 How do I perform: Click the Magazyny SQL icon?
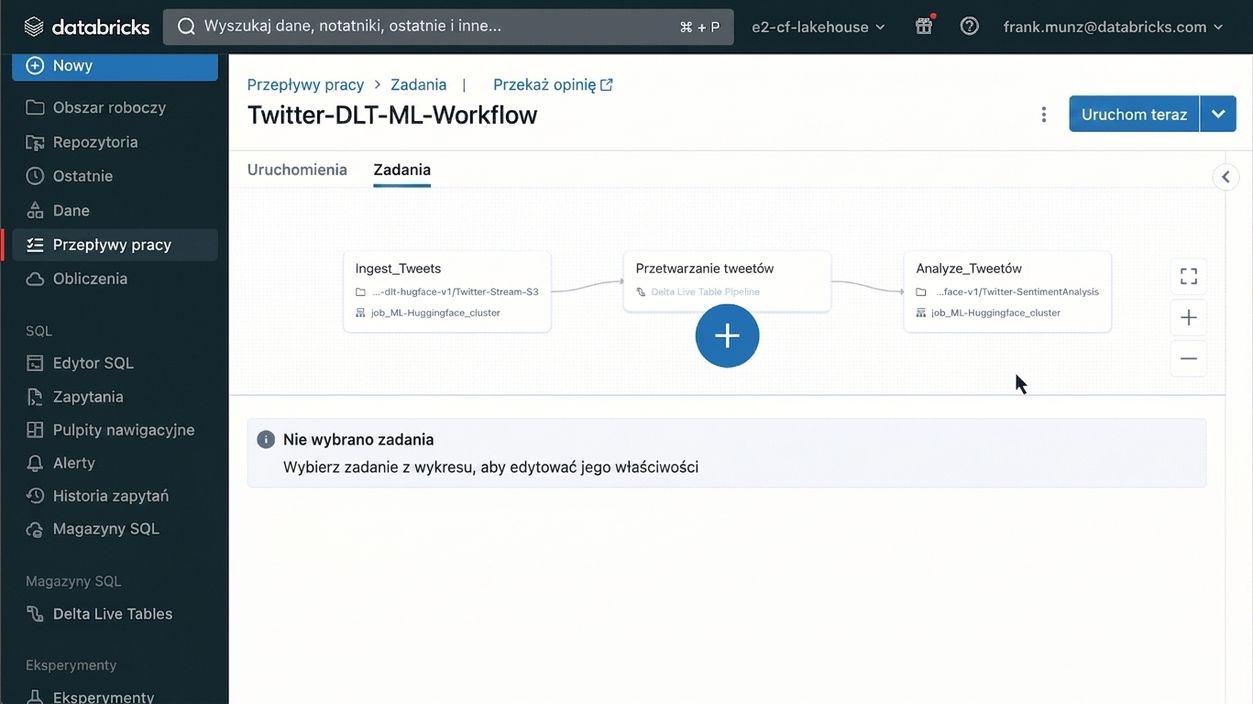(x=35, y=529)
